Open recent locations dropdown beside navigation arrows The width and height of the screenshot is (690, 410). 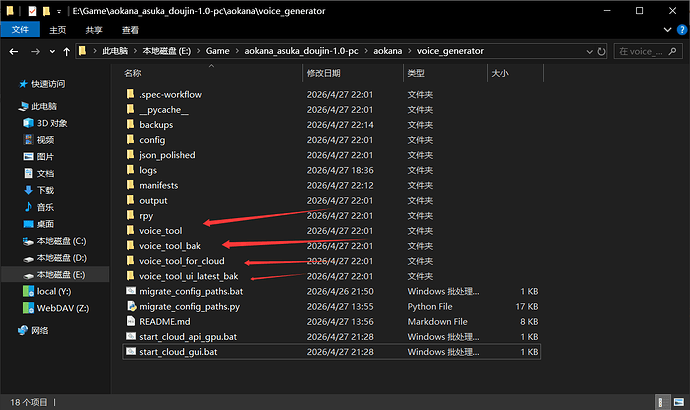[x=51, y=50]
